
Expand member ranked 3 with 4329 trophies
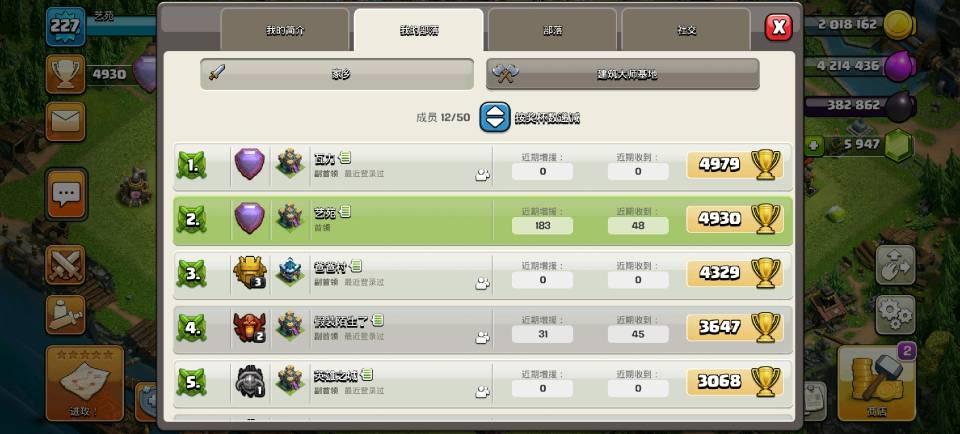coord(483,274)
